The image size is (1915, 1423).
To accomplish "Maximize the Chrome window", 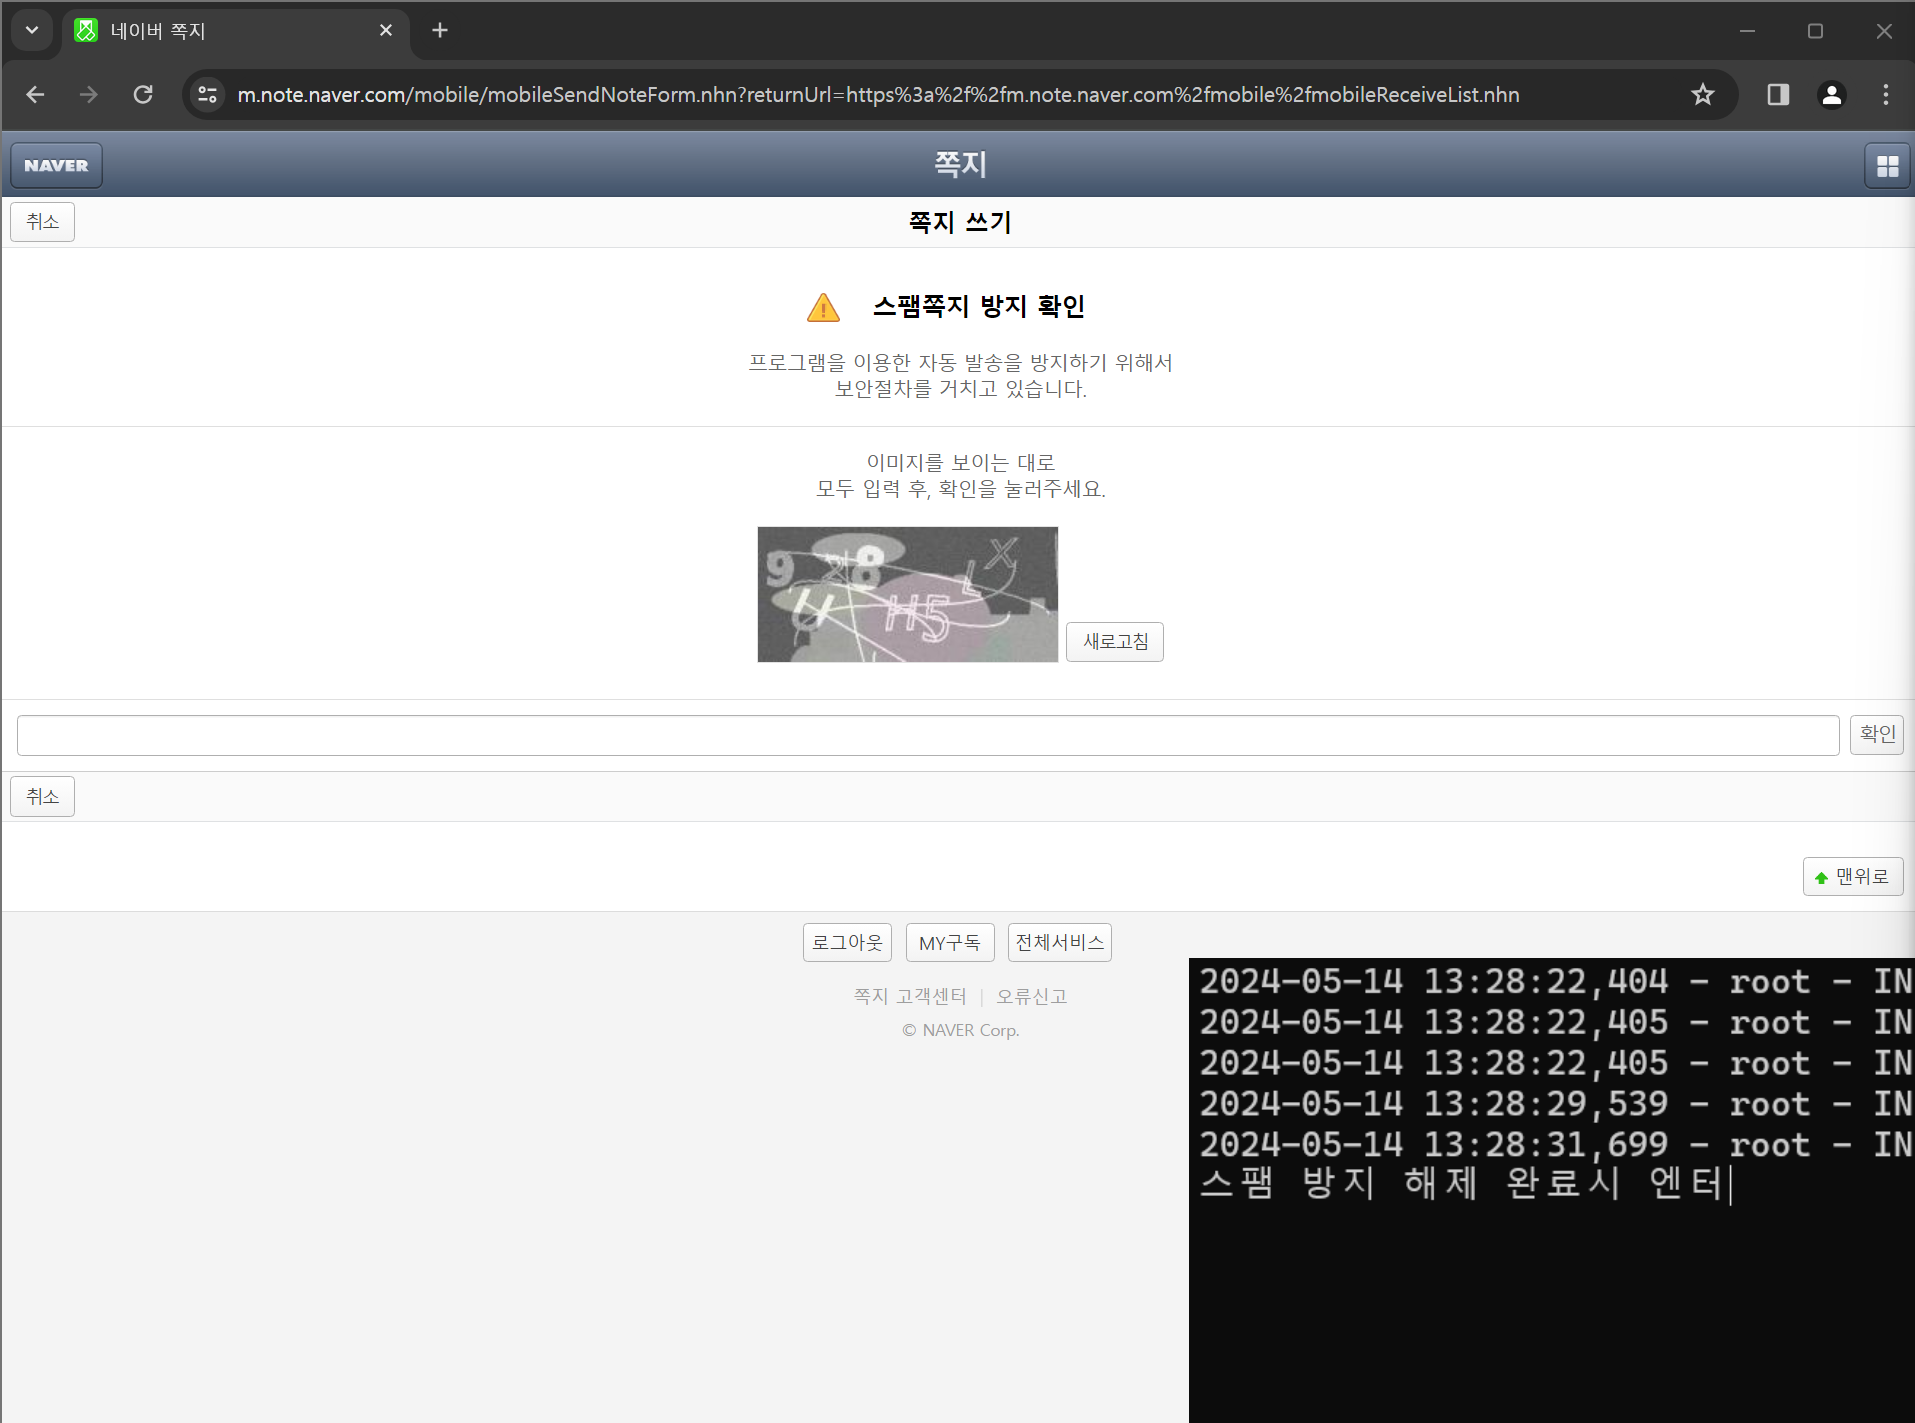I will pyautogui.click(x=1815, y=31).
